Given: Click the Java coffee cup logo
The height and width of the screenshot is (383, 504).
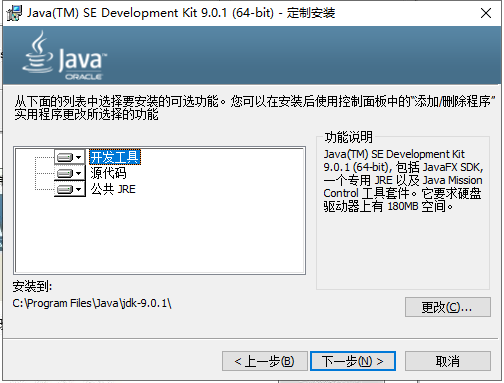Looking at the screenshot, I should (x=38, y=52).
